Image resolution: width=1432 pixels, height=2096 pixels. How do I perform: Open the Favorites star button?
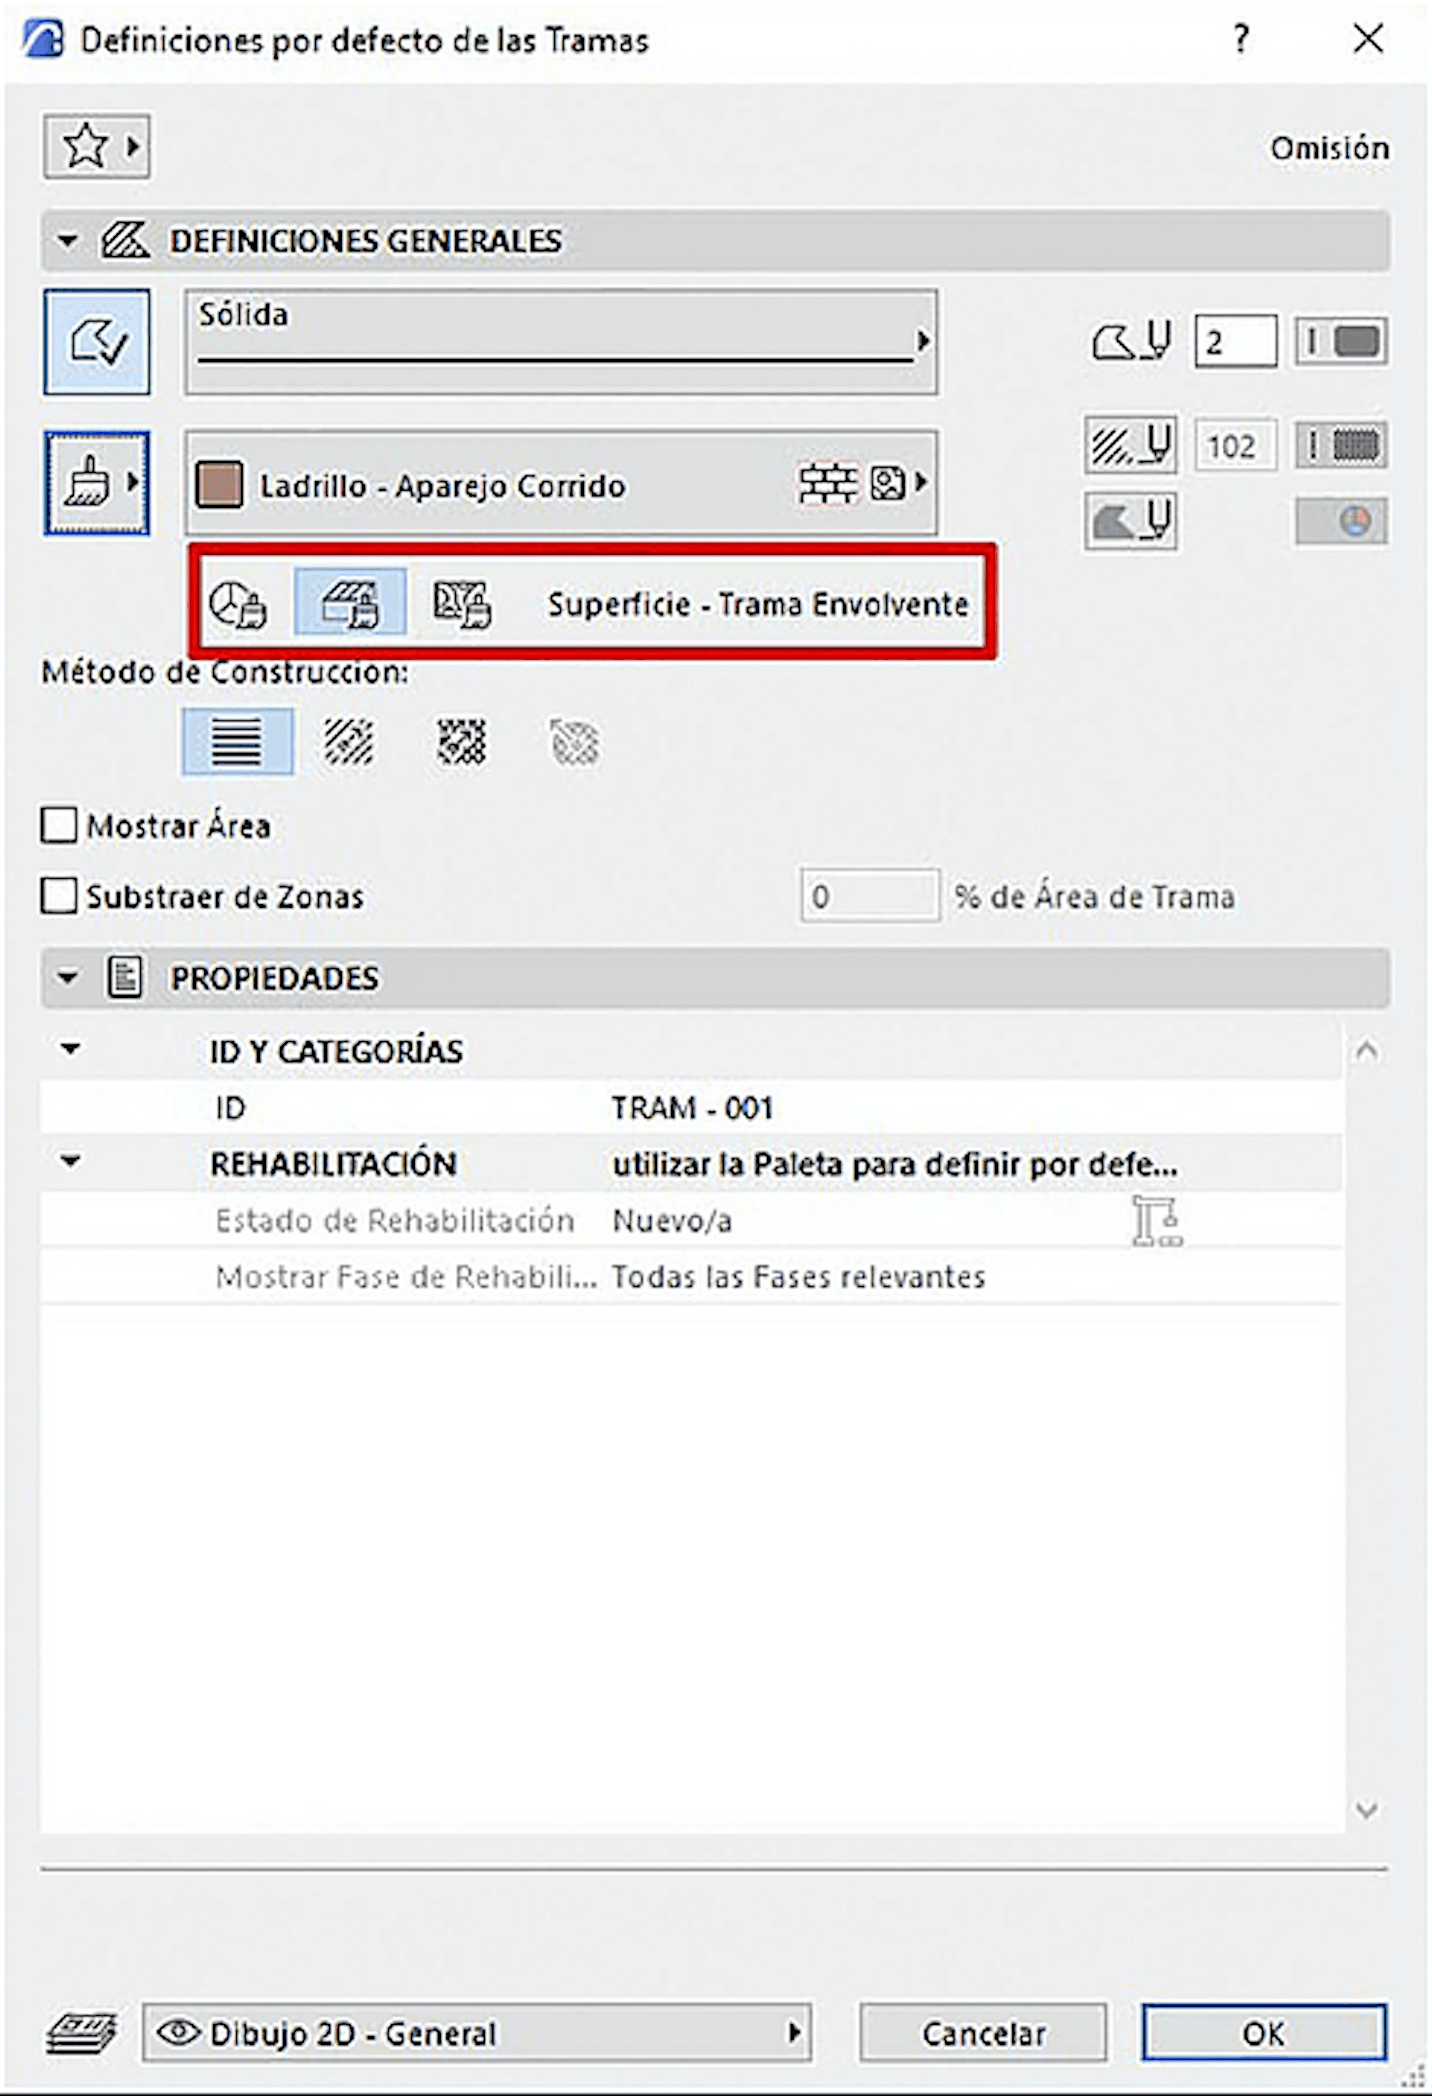click(x=96, y=147)
